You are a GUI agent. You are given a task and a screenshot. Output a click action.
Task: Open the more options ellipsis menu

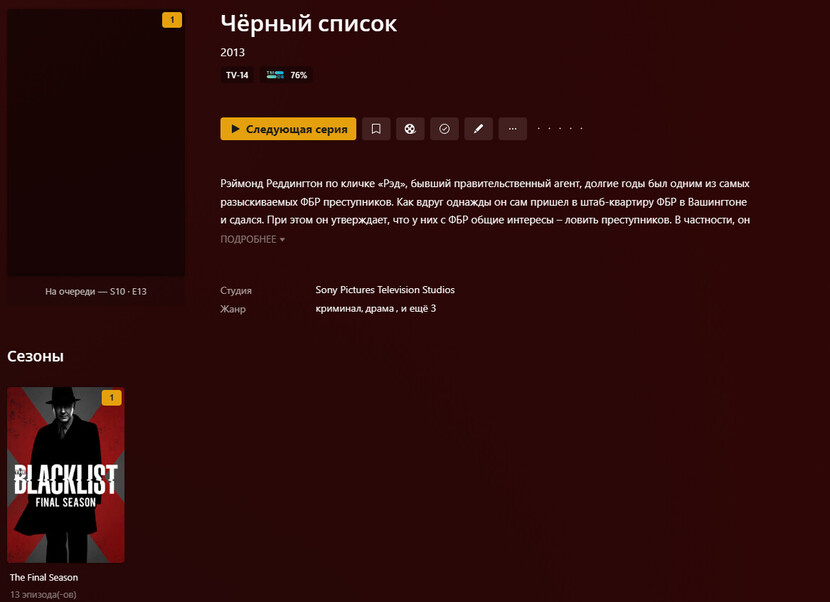(512, 129)
